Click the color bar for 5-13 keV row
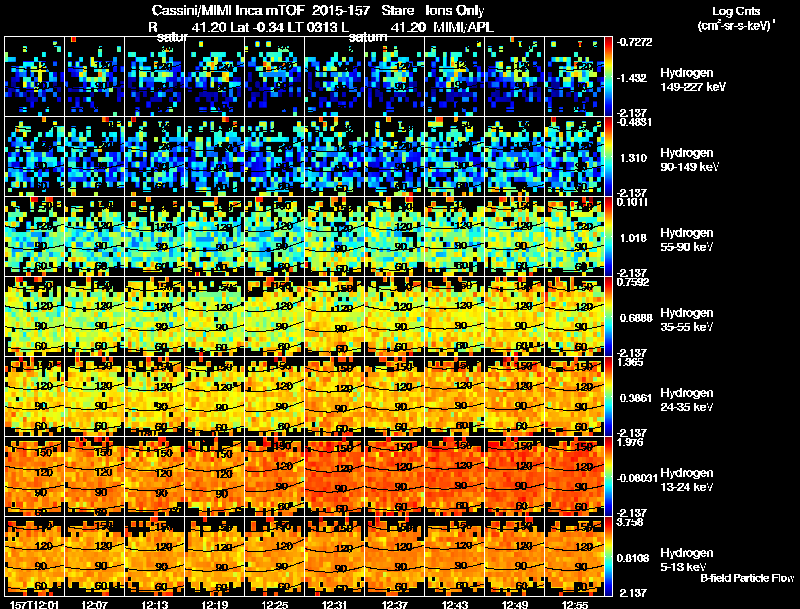 tap(609, 556)
